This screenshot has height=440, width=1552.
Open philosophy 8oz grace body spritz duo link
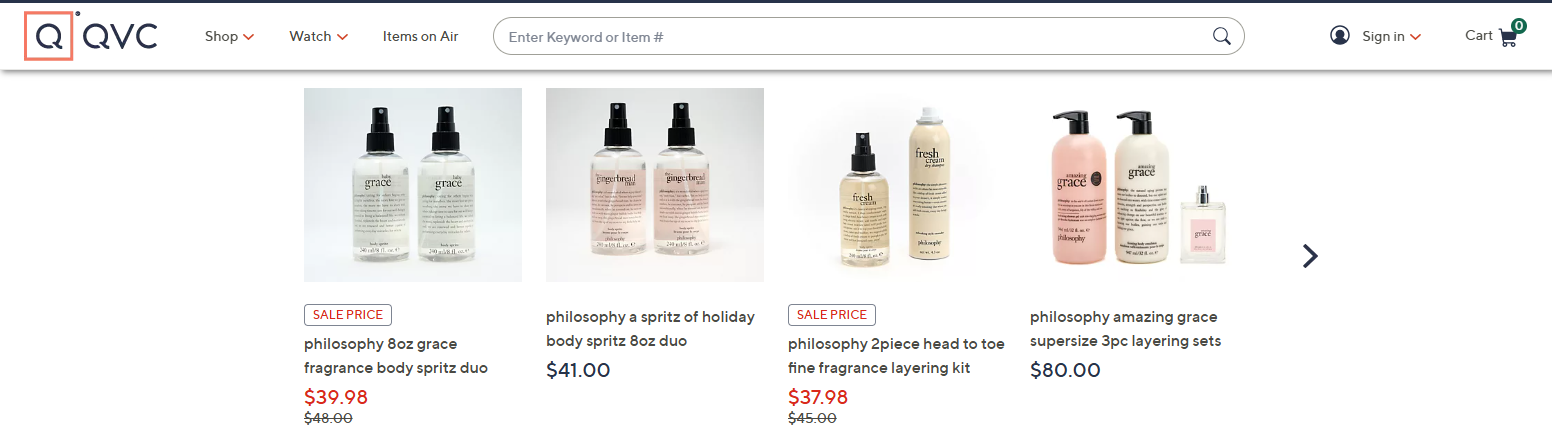click(x=396, y=356)
